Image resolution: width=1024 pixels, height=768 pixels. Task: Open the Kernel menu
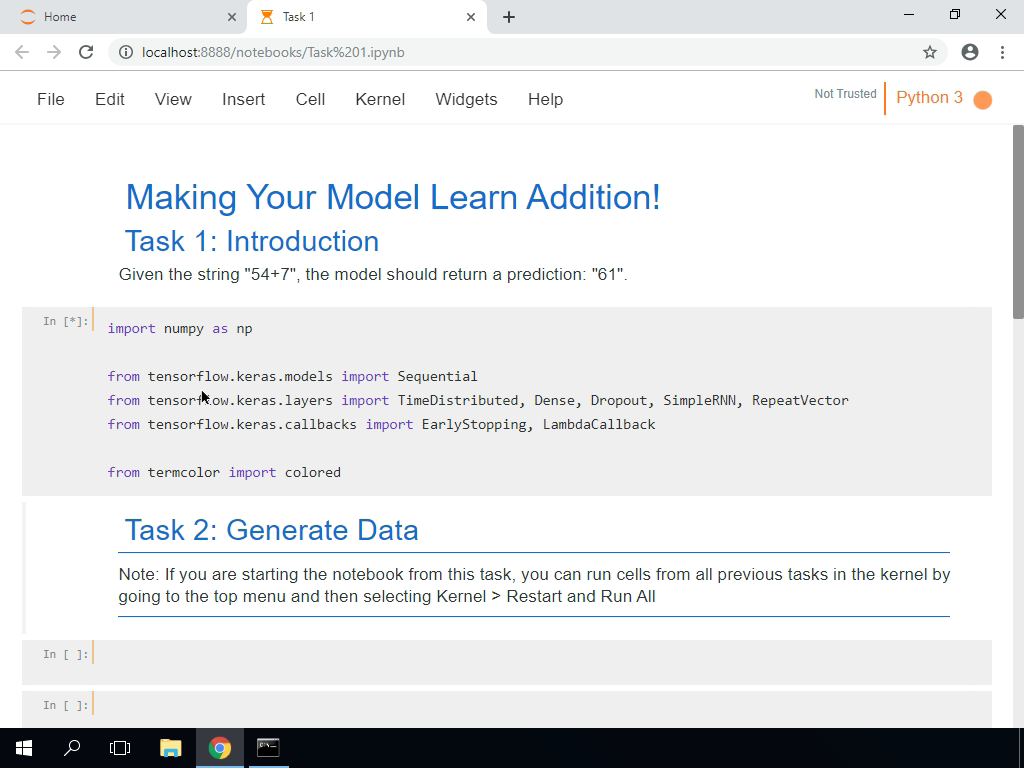[x=379, y=99]
